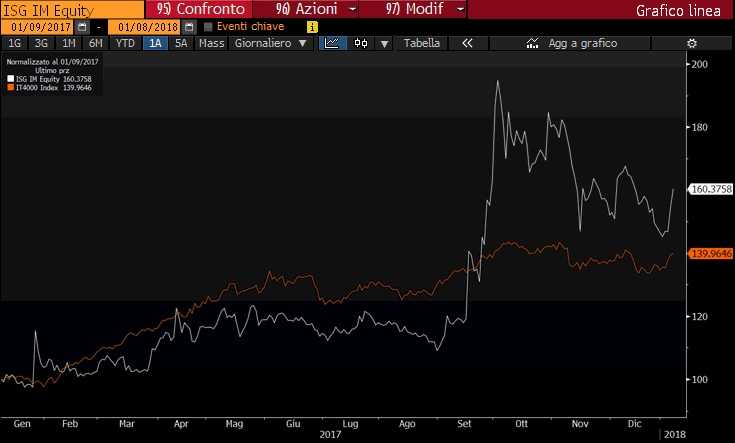This screenshot has width=735, height=443.
Task: Open the 95) Confronto menu
Action: (x=200, y=9)
